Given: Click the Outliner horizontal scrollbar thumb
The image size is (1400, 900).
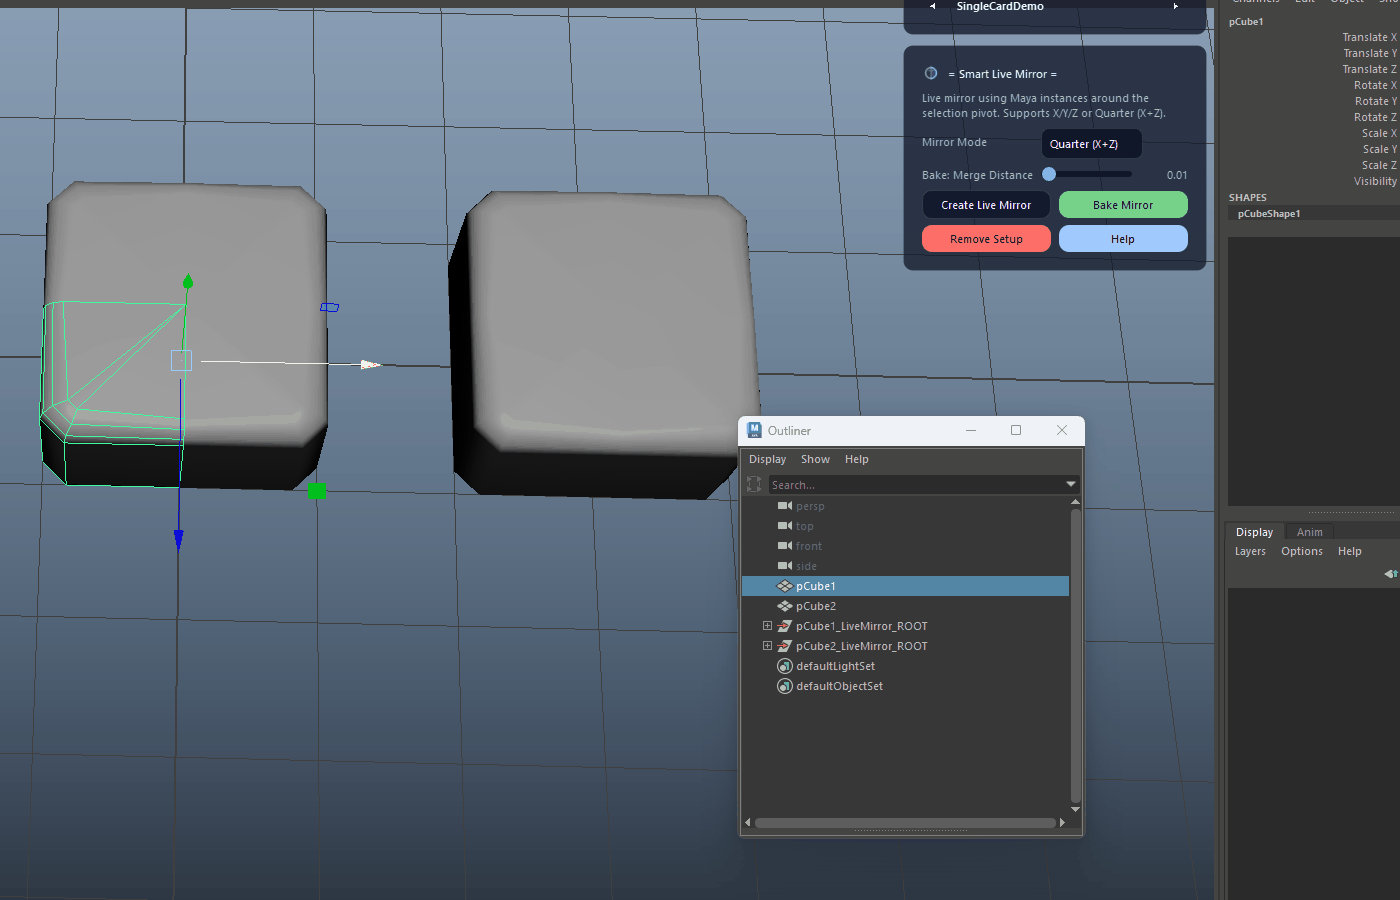Looking at the screenshot, I should tap(905, 823).
